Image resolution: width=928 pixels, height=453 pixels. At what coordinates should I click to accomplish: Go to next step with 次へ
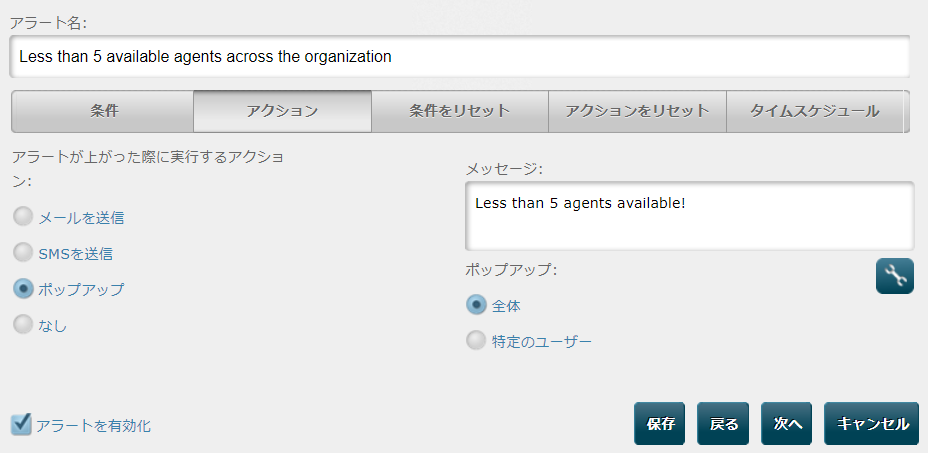[x=787, y=423]
